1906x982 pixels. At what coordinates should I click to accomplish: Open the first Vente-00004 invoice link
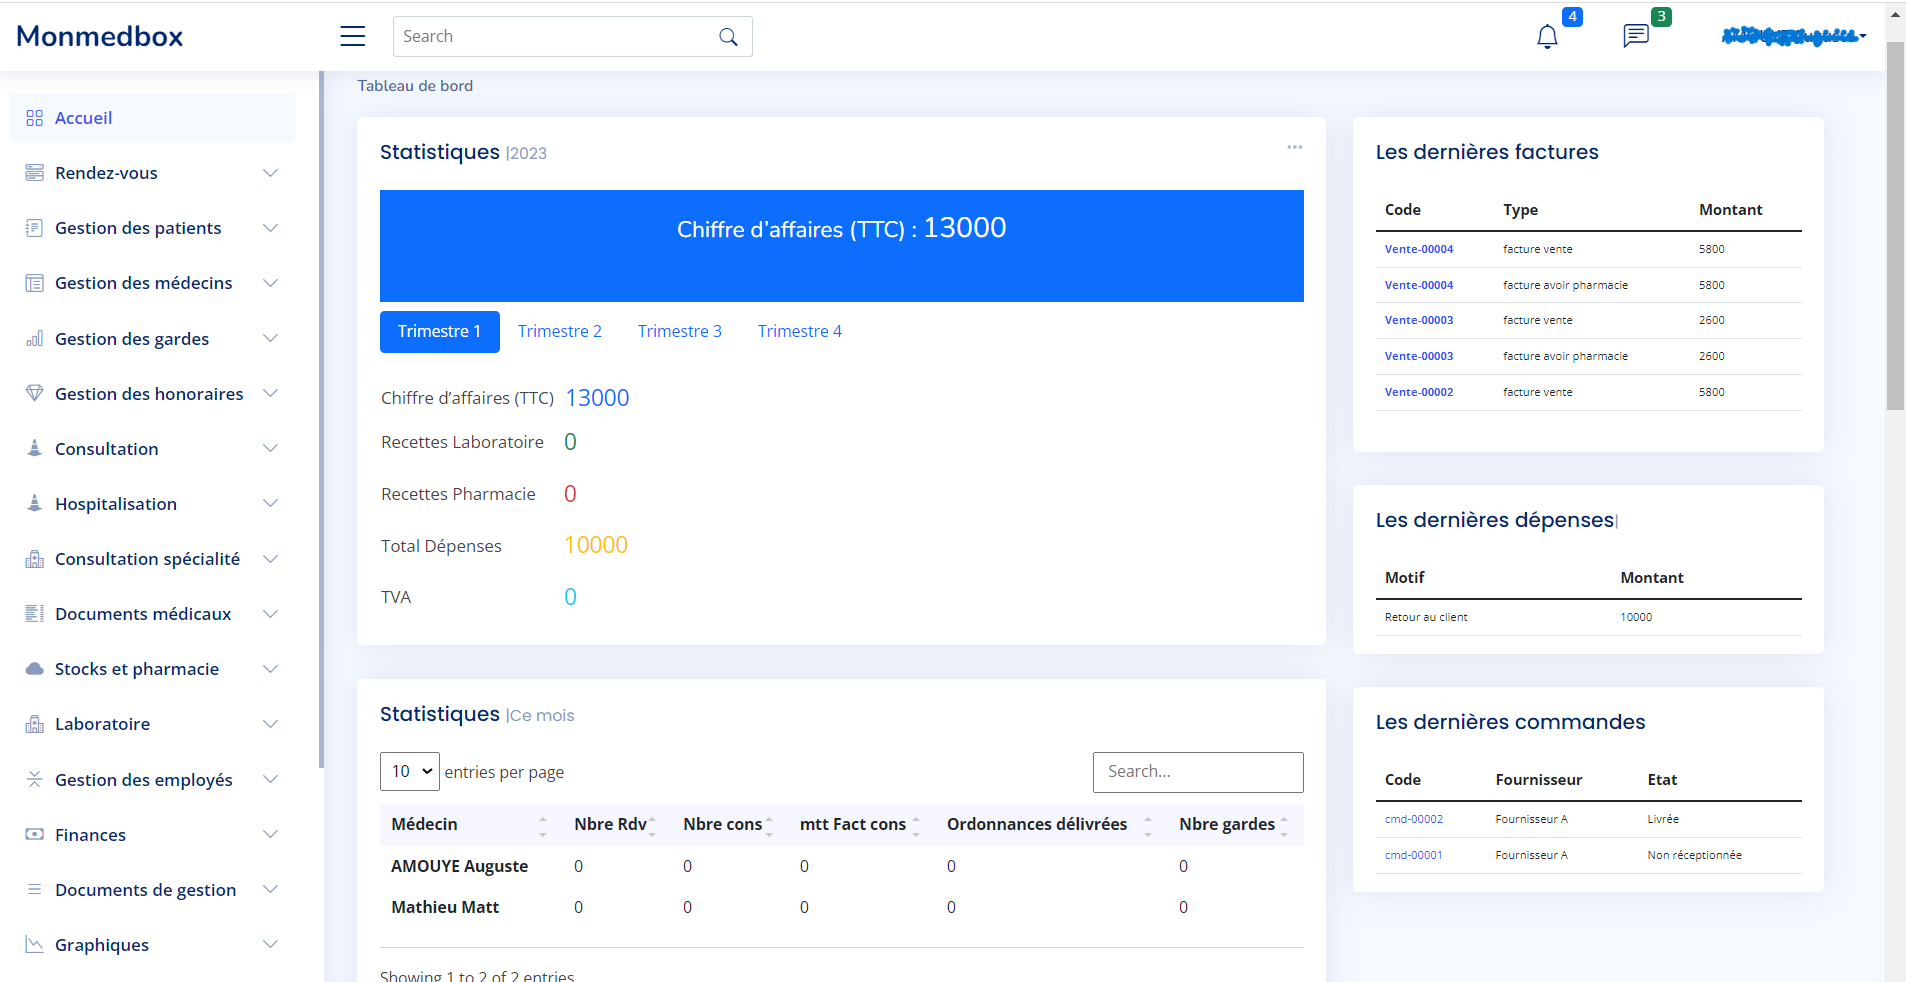[x=1418, y=249]
